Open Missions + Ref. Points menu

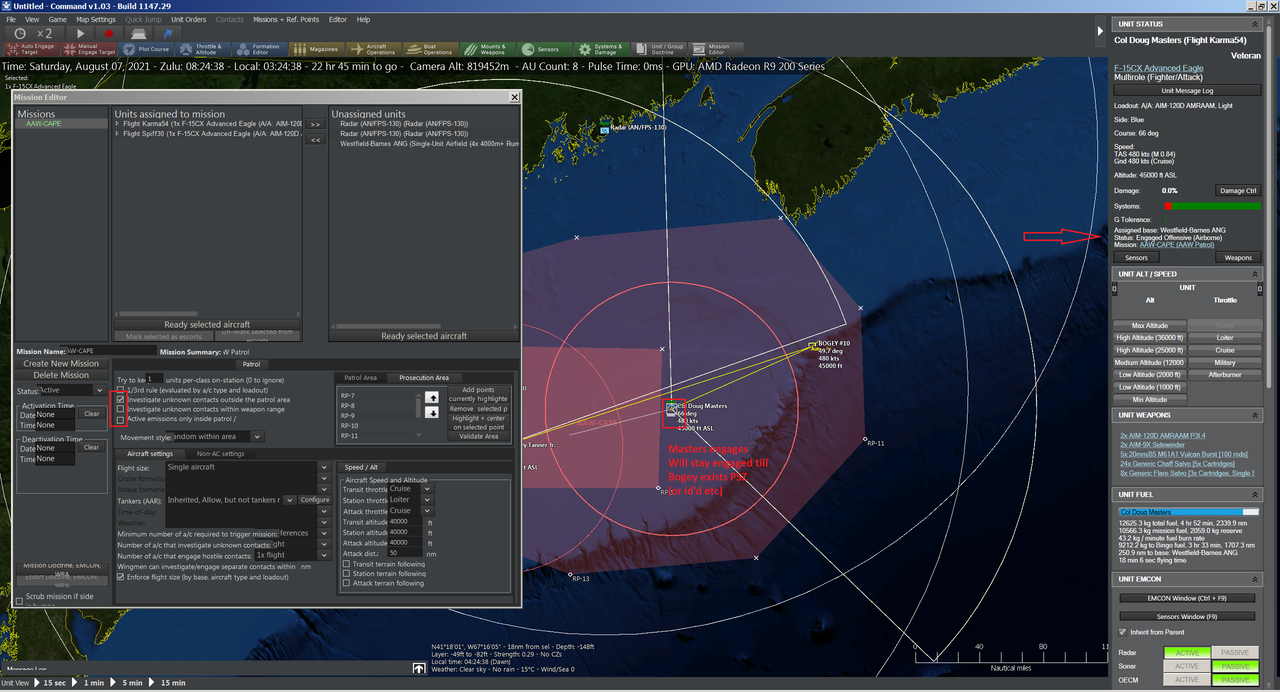(285, 19)
